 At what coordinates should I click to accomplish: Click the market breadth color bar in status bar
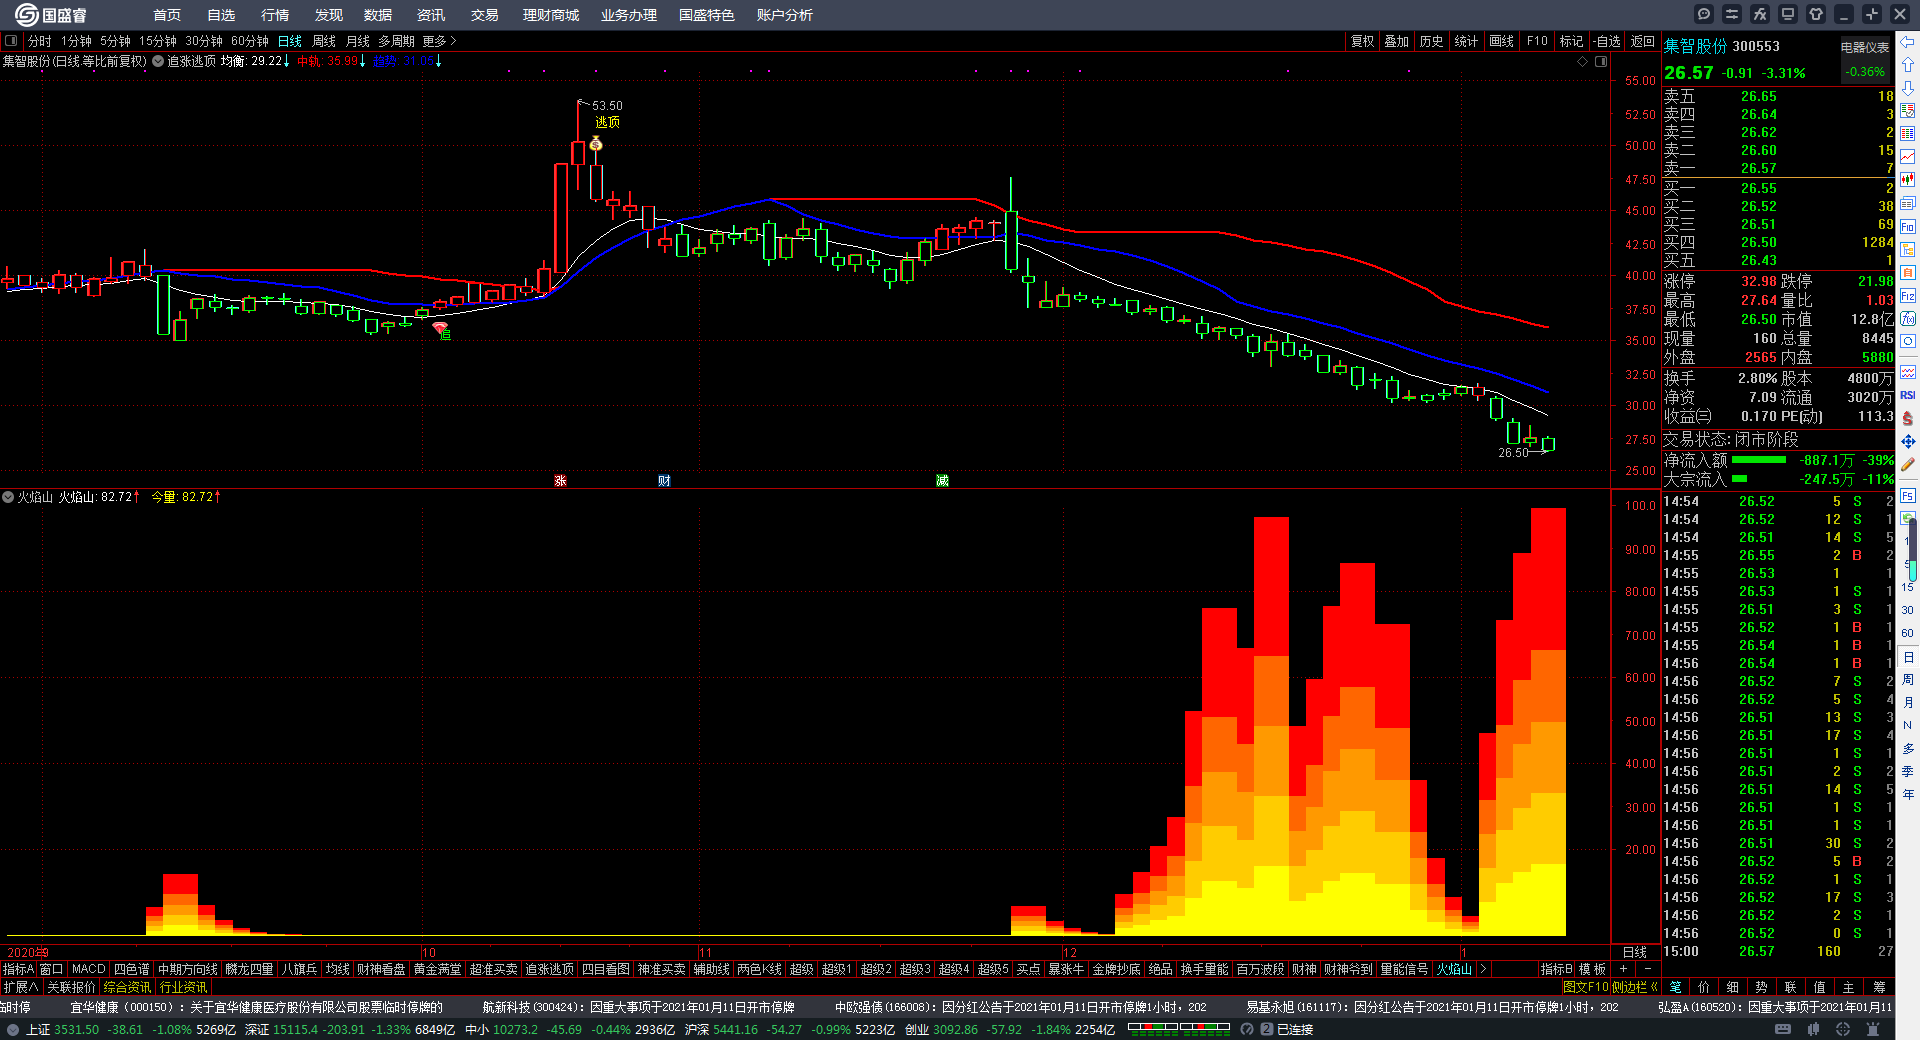tap(1178, 1027)
